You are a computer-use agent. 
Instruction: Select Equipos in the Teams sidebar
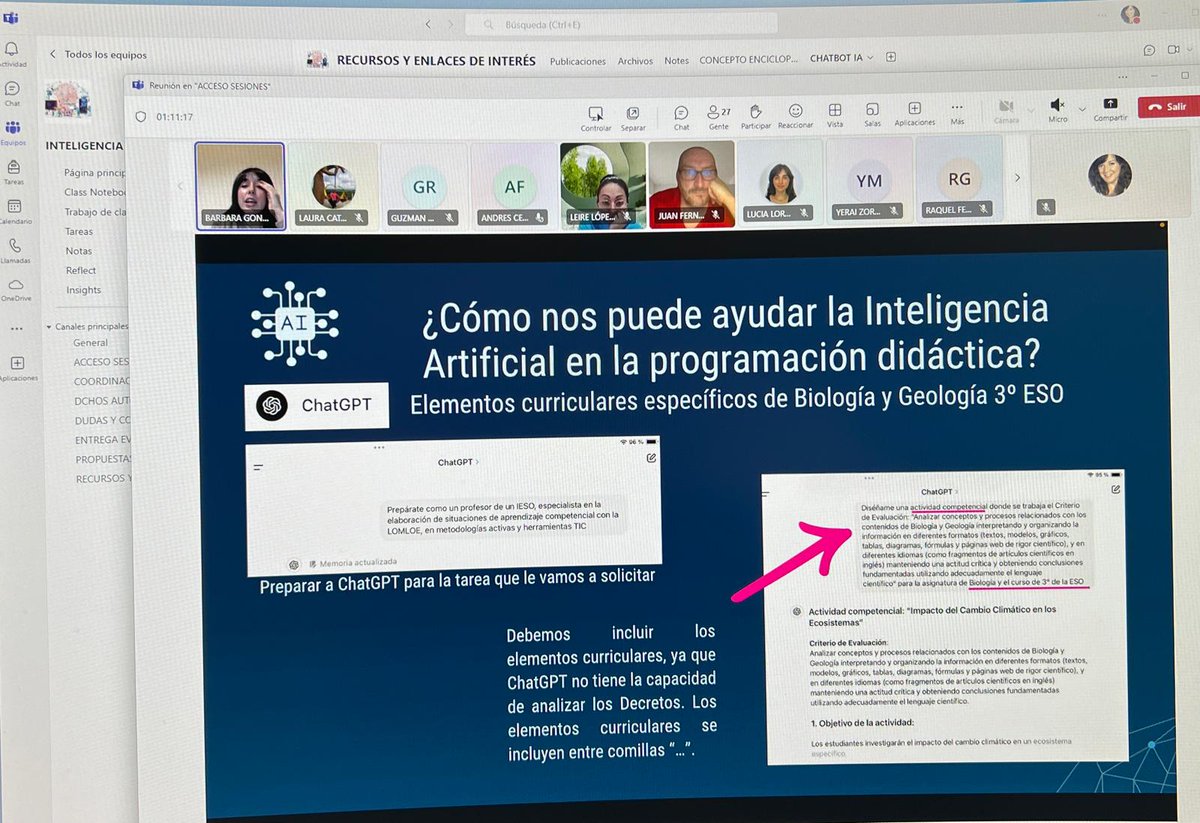(x=13, y=129)
